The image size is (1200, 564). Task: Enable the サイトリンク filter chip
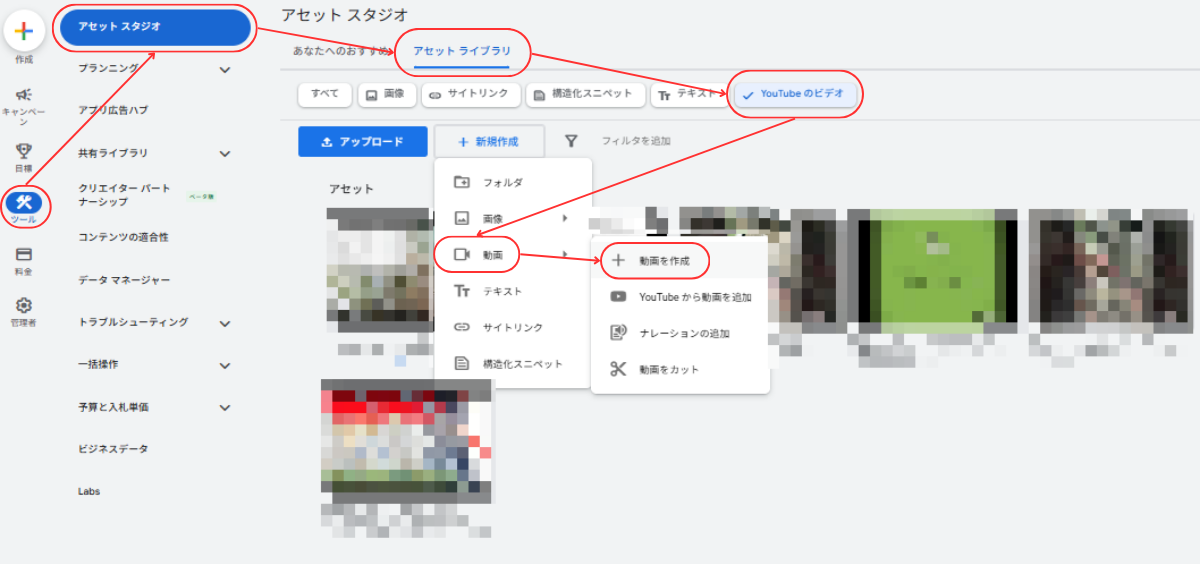[x=471, y=94]
